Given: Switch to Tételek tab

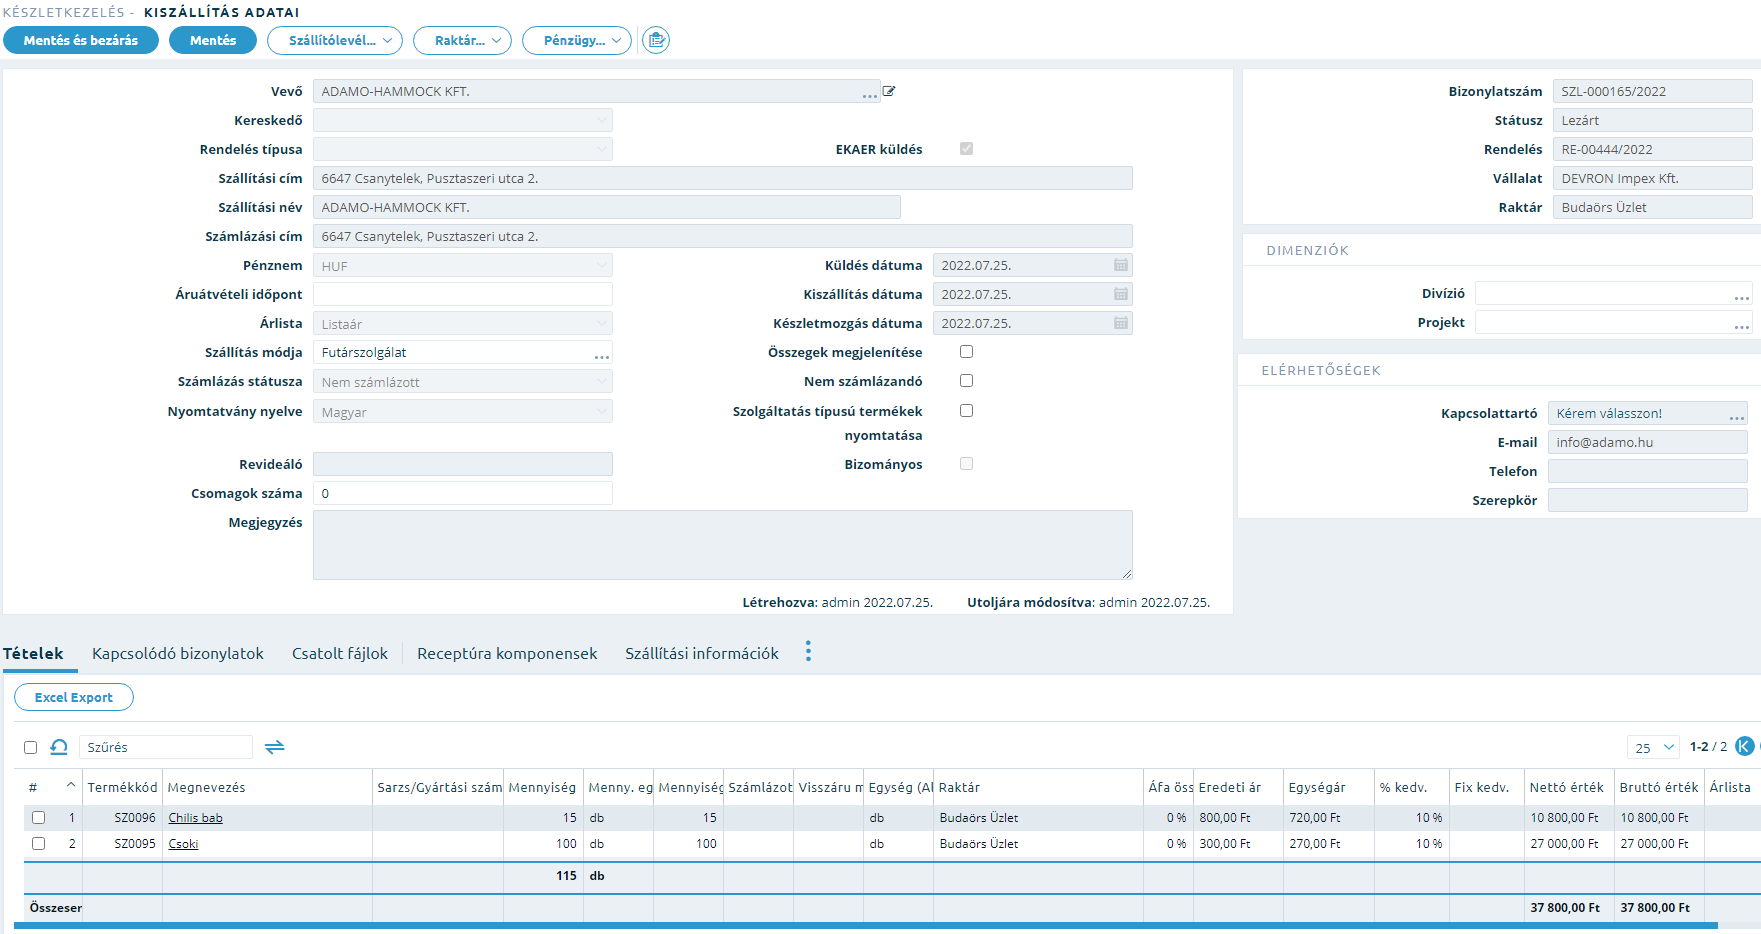Looking at the screenshot, I should tap(33, 653).
